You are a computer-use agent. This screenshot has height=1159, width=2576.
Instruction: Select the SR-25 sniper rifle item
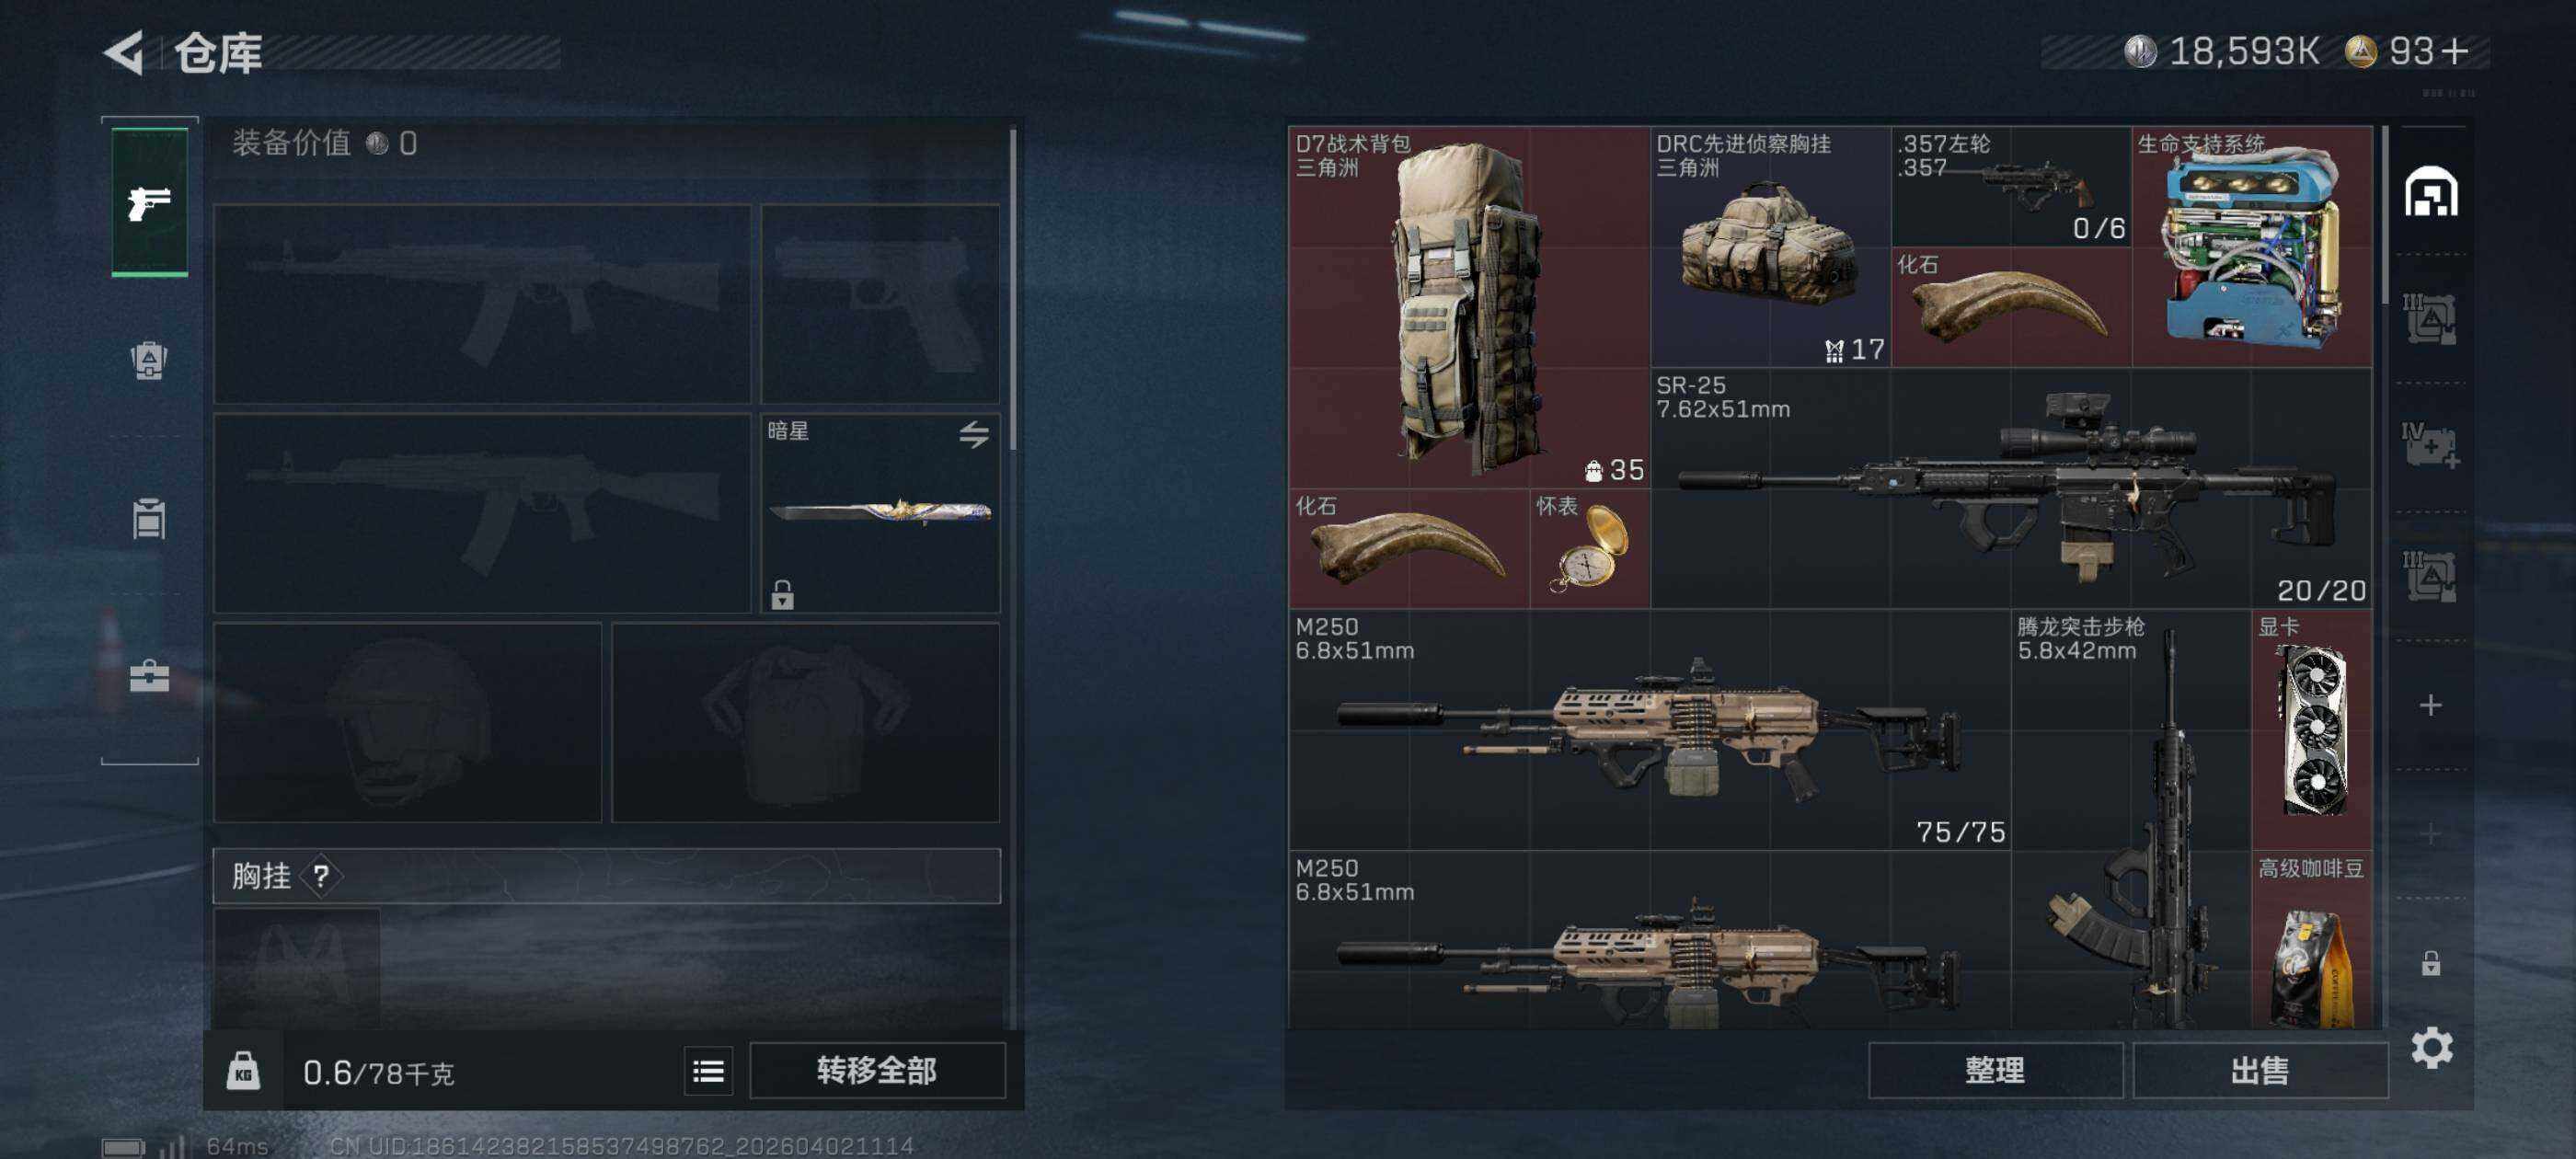click(x=2011, y=488)
